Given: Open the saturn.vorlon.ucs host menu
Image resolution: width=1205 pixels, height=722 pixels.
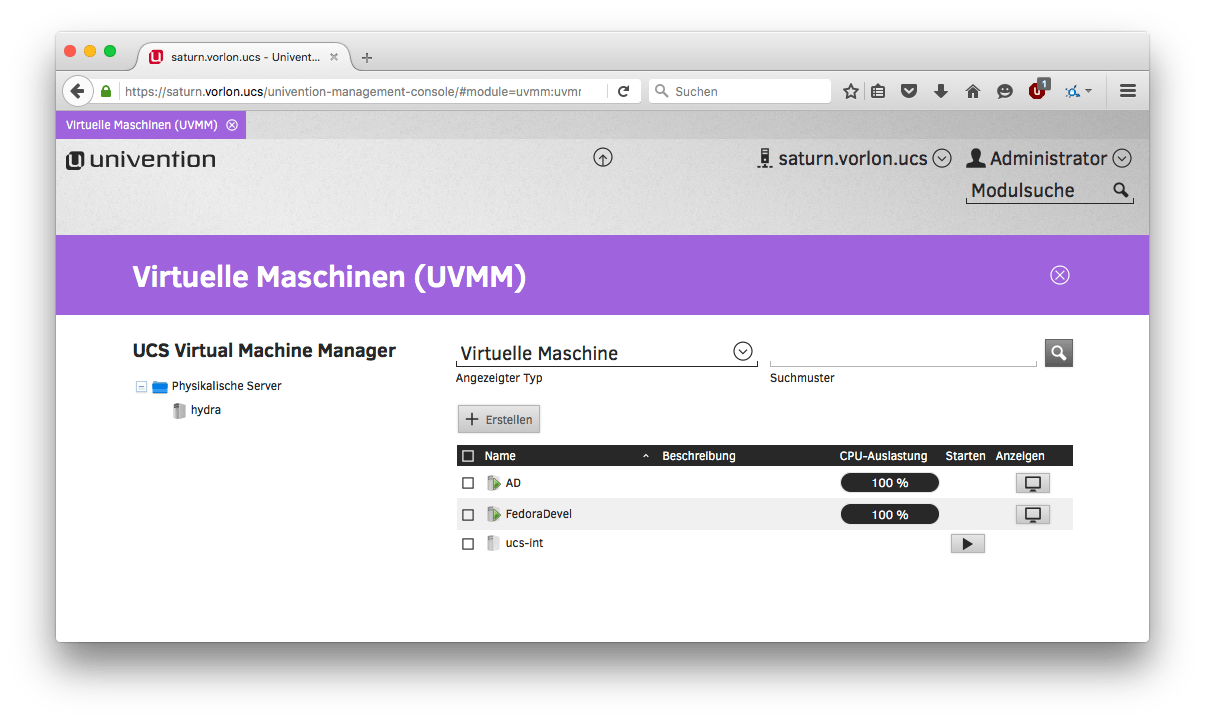Looking at the screenshot, I should tap(941, 158).
